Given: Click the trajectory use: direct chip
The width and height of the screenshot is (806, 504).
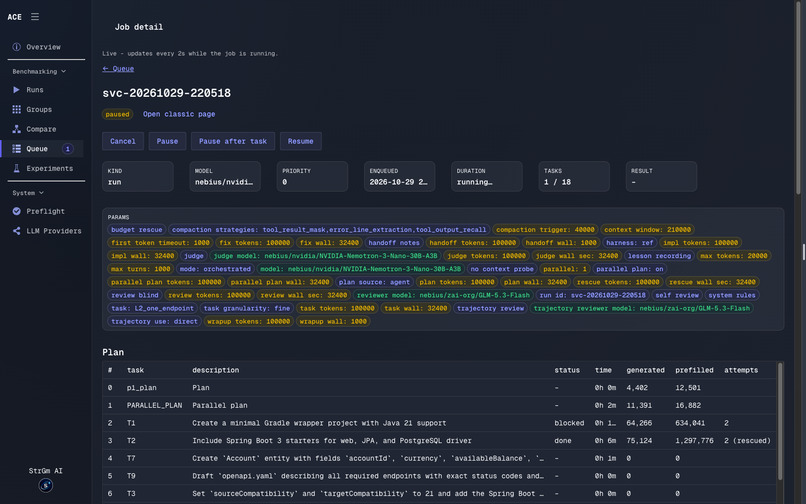Looking at the screenshot, I should (x=154, y=321).
